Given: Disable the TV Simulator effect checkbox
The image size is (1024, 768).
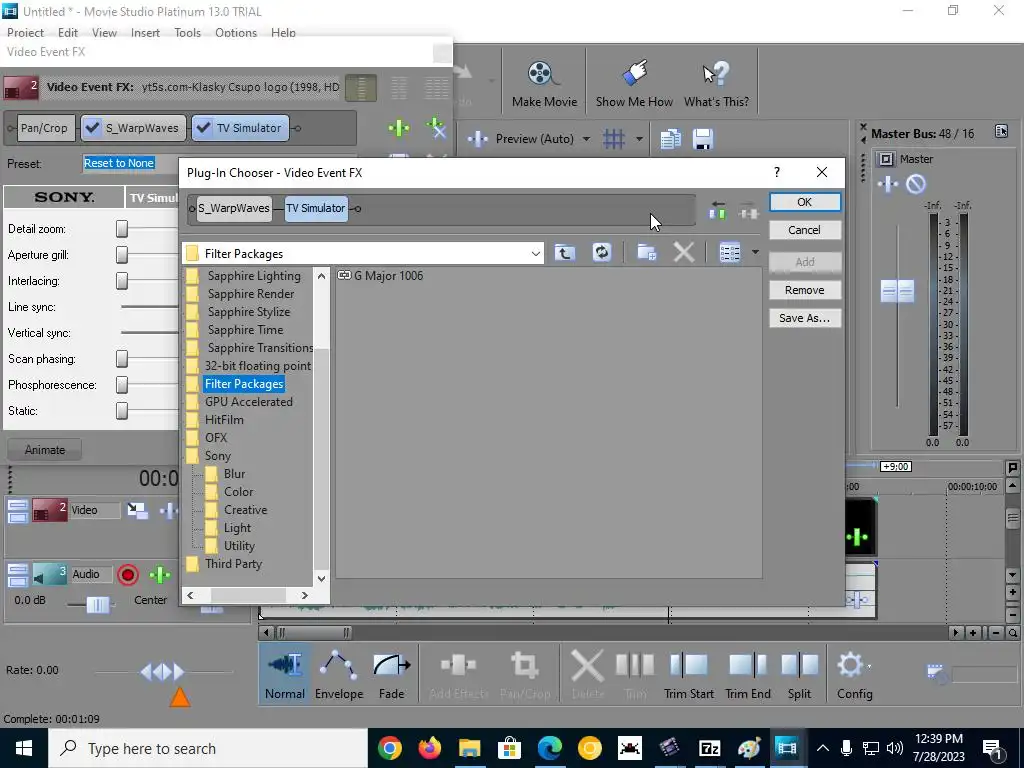Looking at the screenshot, I should (x=204, y=128).
